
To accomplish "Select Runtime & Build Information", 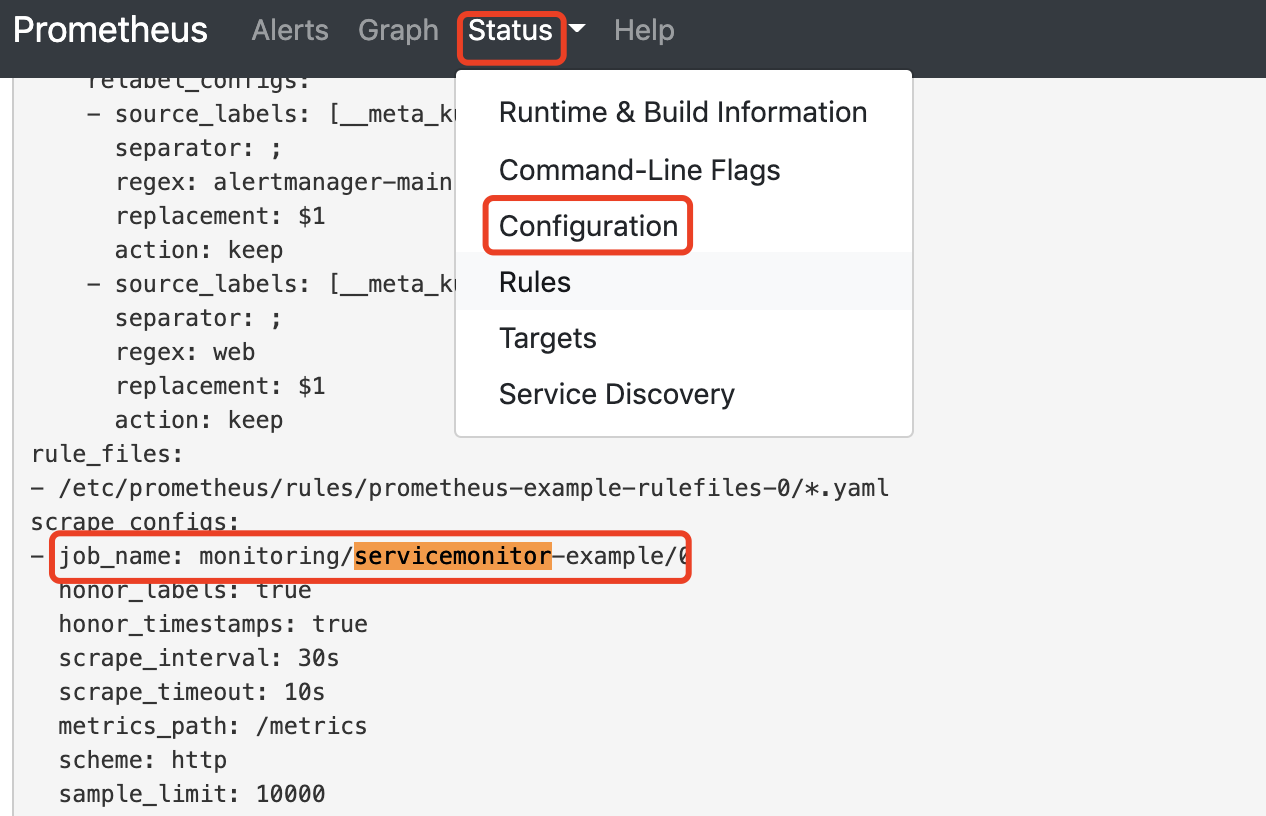I will (x=683, y=112).
